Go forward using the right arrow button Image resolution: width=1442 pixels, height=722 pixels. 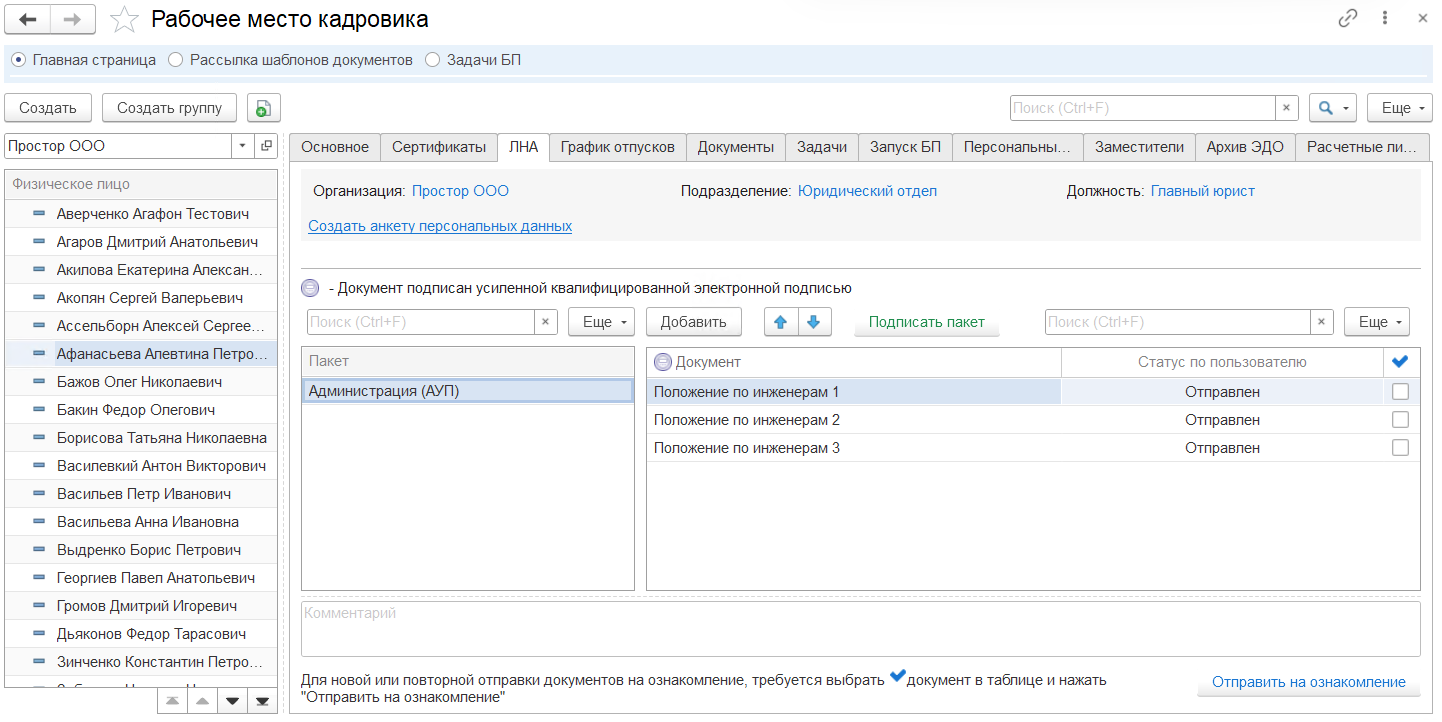73,19
